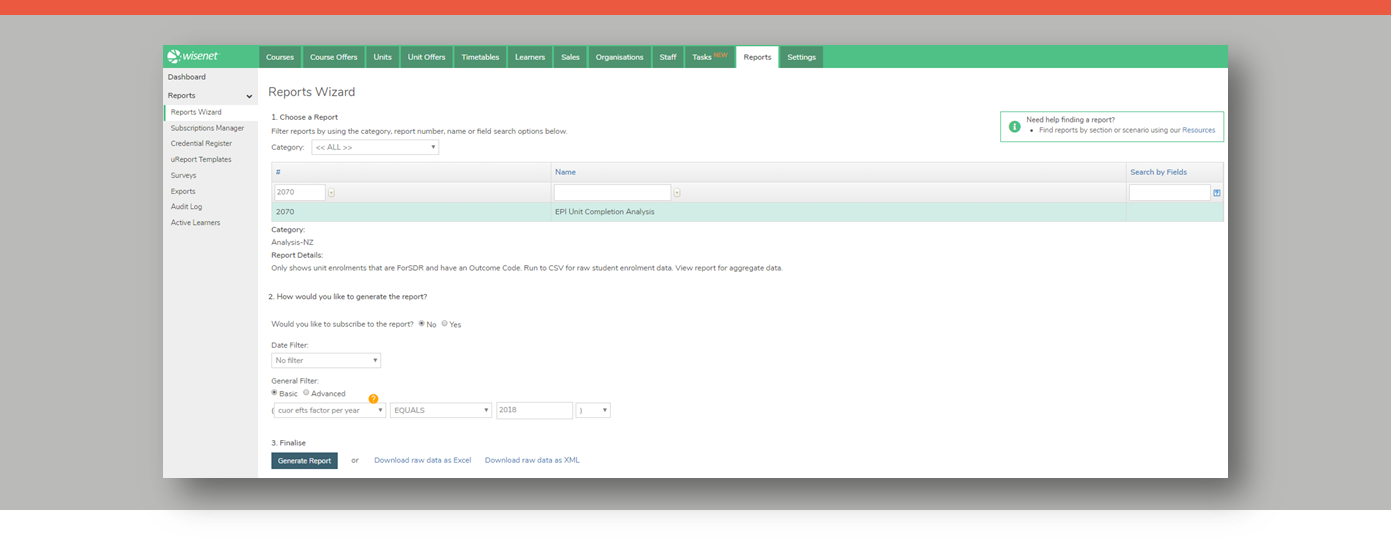Open the Resources link in help box
Screen dimensions: 1391x543
(x=1199, y=130)
